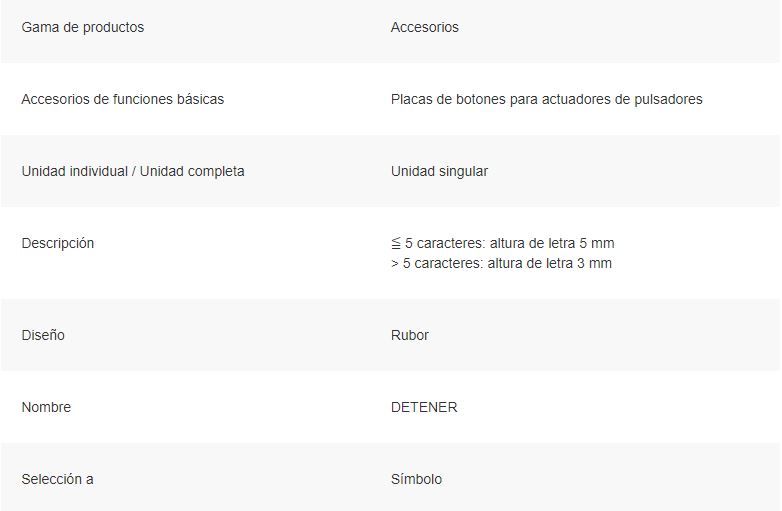Select the 'DETENER' value text
782x511 pixels.
click(424, 407)
